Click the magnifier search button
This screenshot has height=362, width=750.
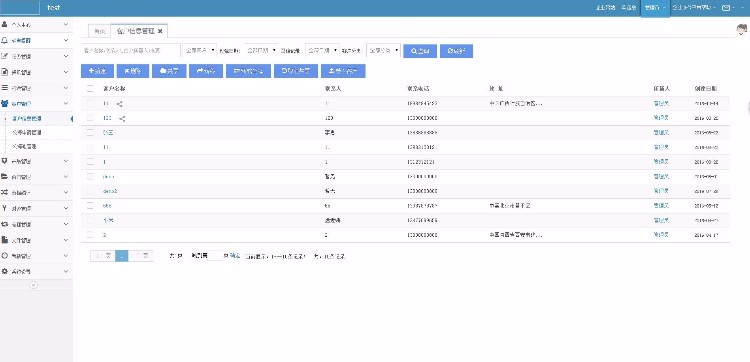(x=420, y=51)
